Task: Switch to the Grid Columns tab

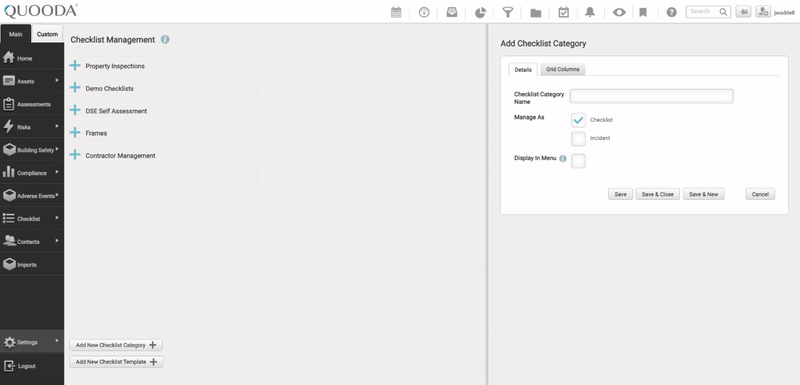Action: tap(563, 69)
